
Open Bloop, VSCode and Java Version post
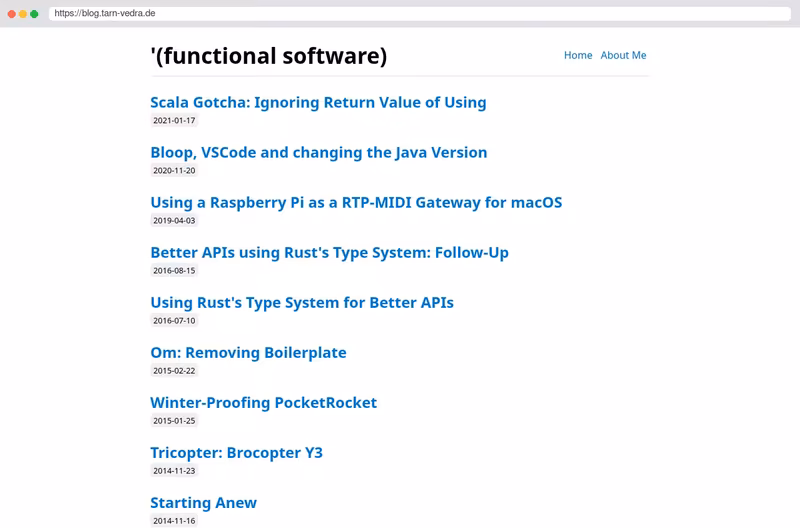click(x=319, y=152)
